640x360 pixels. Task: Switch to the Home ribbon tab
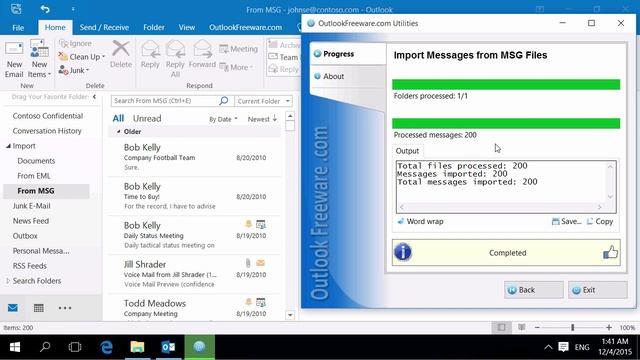tap(55, 27)
